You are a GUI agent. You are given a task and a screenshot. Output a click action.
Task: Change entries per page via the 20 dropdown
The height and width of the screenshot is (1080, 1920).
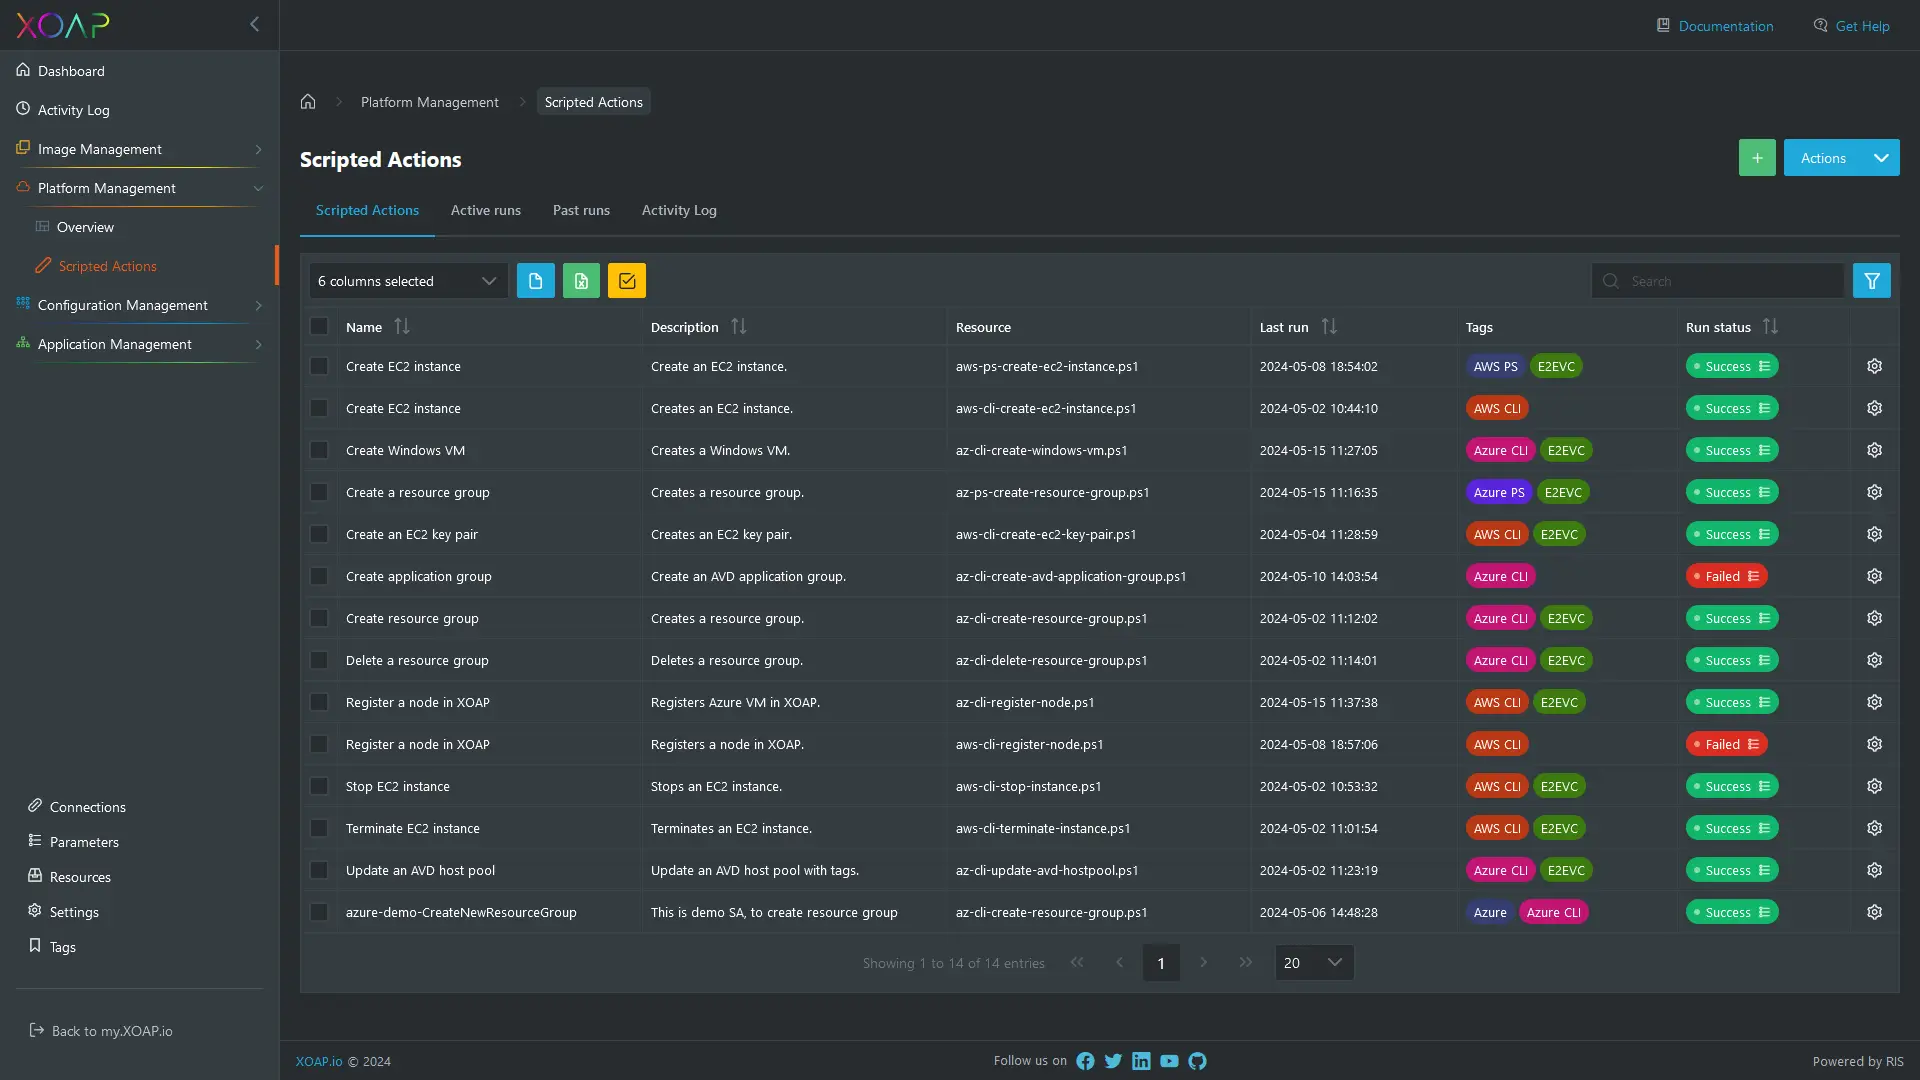click(1313, 962)
